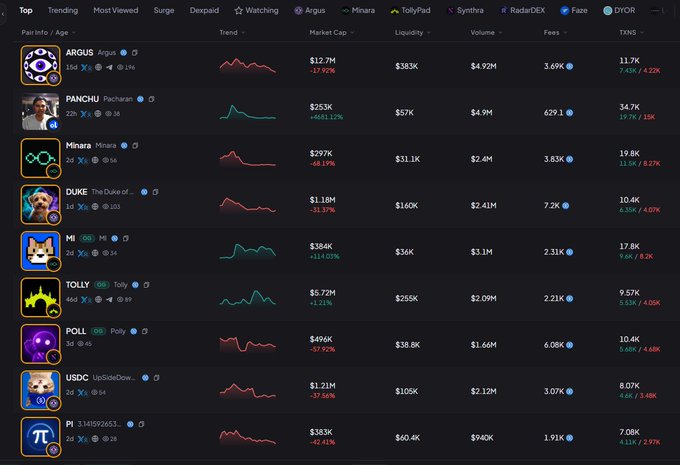Copy the DUKE contract address
Viewport: 680px width, 465px height.
click(155, 192)
